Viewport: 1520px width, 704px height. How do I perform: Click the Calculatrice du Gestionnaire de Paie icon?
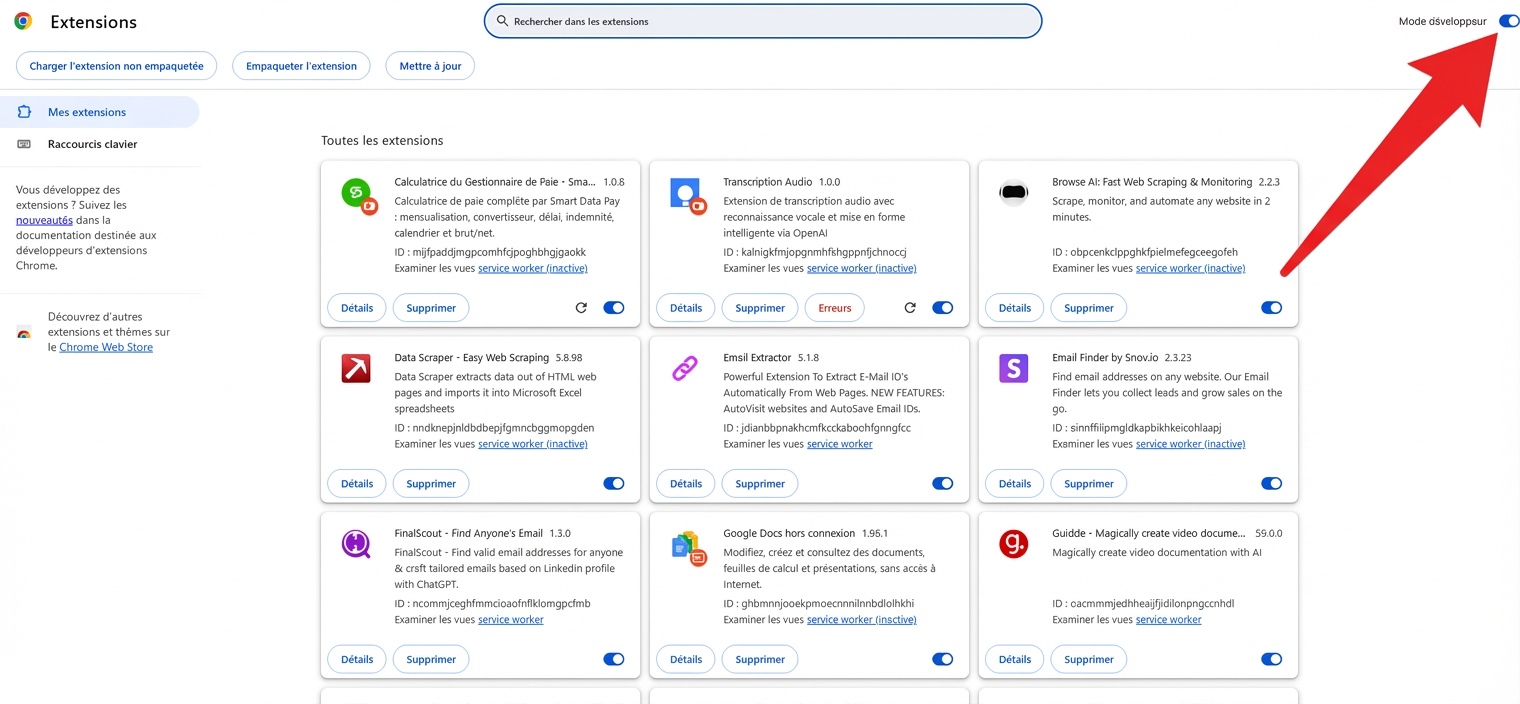click(356, 192)
